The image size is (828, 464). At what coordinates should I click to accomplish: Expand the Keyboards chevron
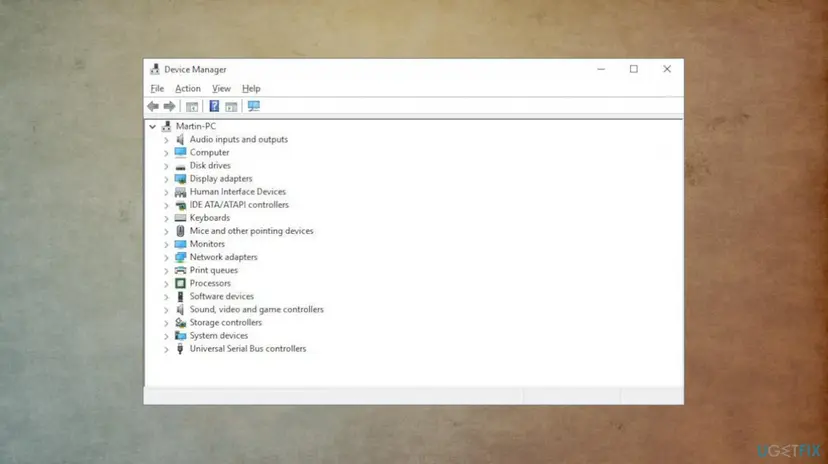[x=166, y=218]
